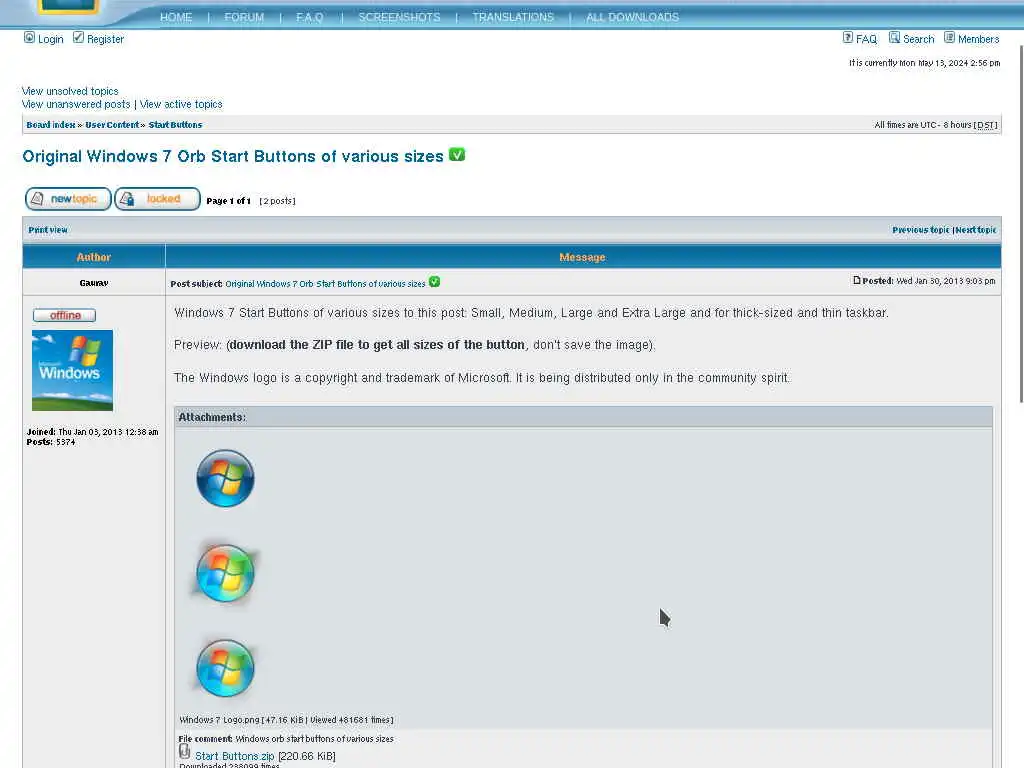This screenshot has height=768, width=1024.
Task: Click the 'Joined: Thu Jan 03, 2013' text
Action: point(92,432)
